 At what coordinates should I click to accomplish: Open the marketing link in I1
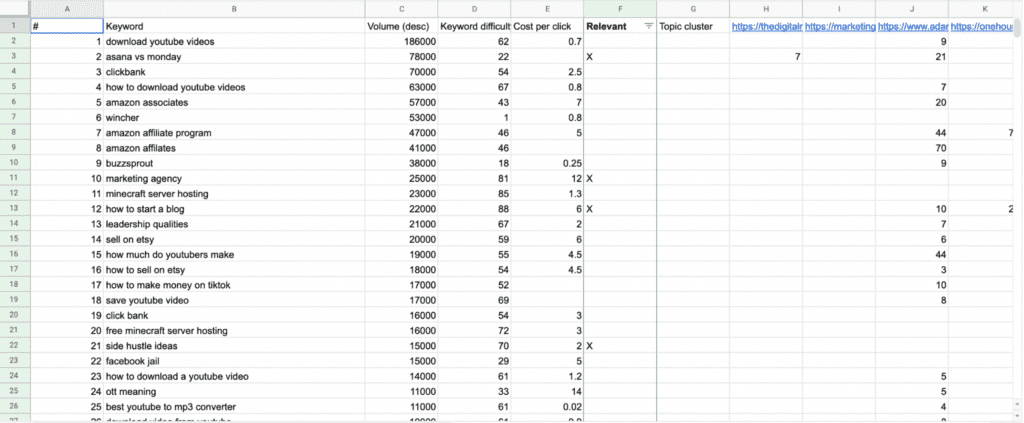click(840, 26)
